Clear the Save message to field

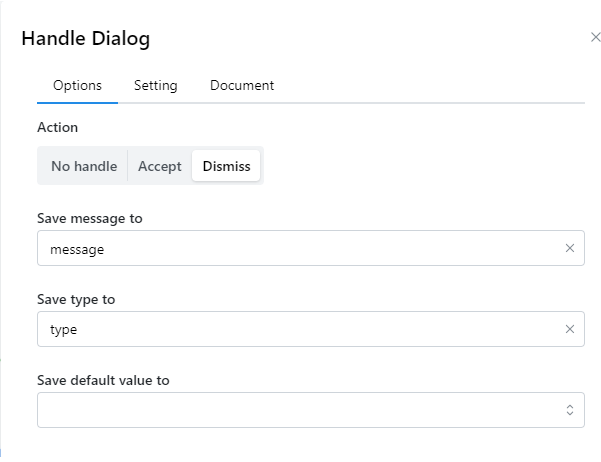coord(569,249)
